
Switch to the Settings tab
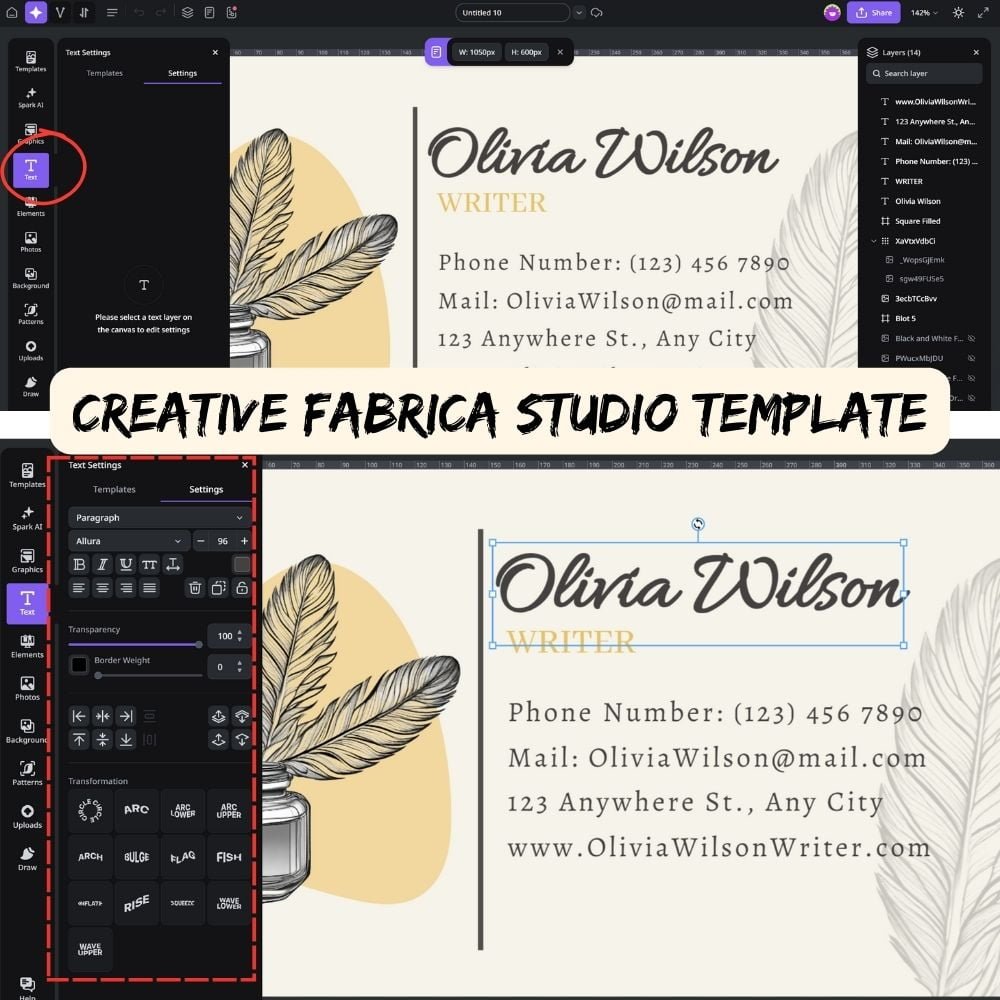206,489
